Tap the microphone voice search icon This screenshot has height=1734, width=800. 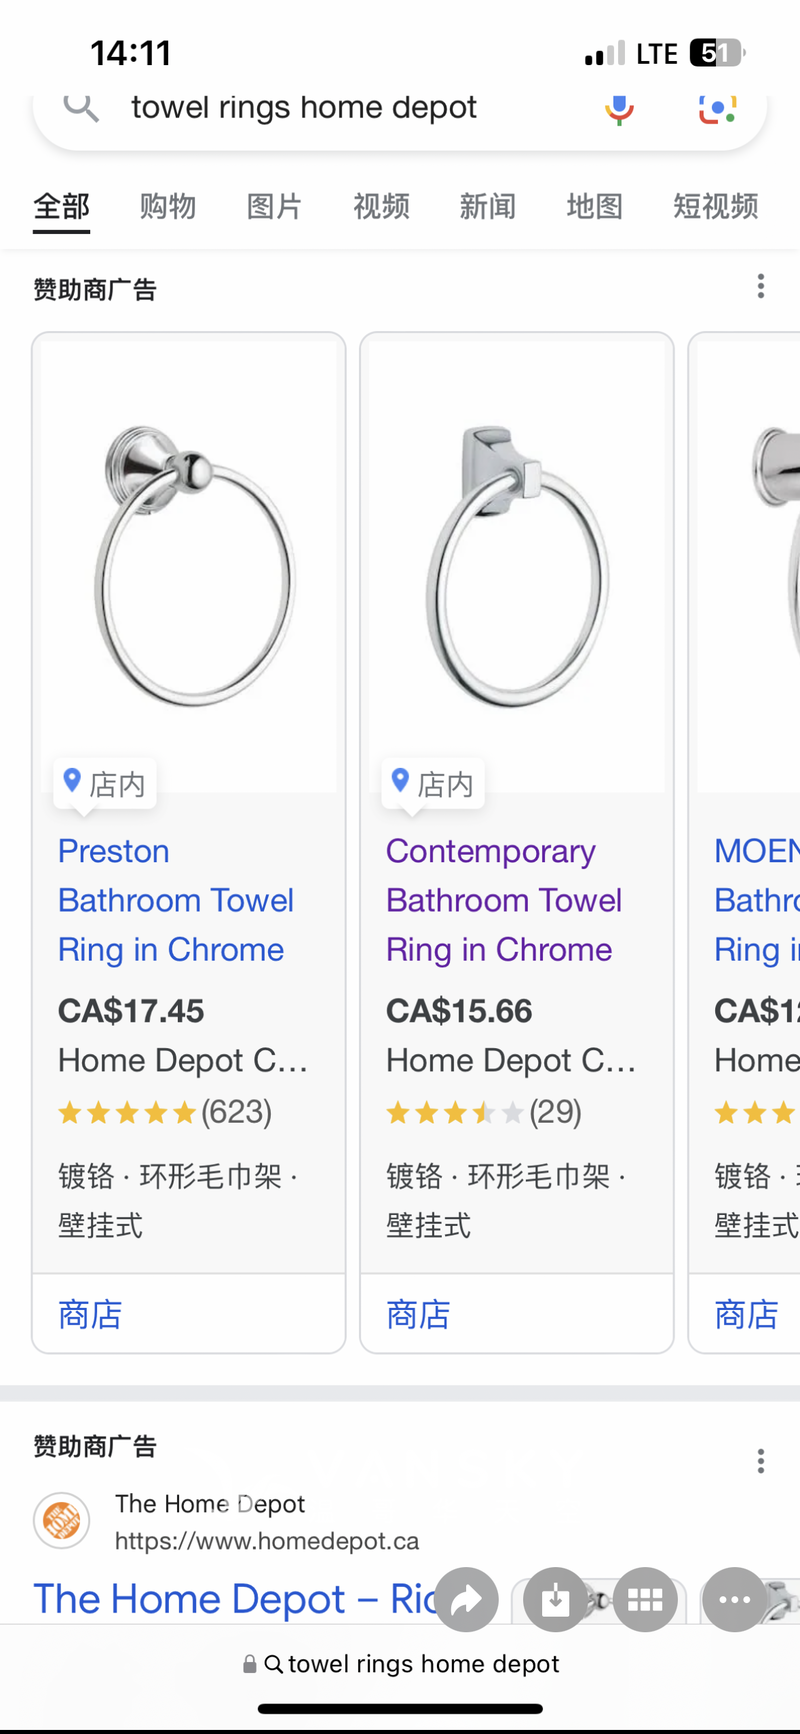point(619,108)
